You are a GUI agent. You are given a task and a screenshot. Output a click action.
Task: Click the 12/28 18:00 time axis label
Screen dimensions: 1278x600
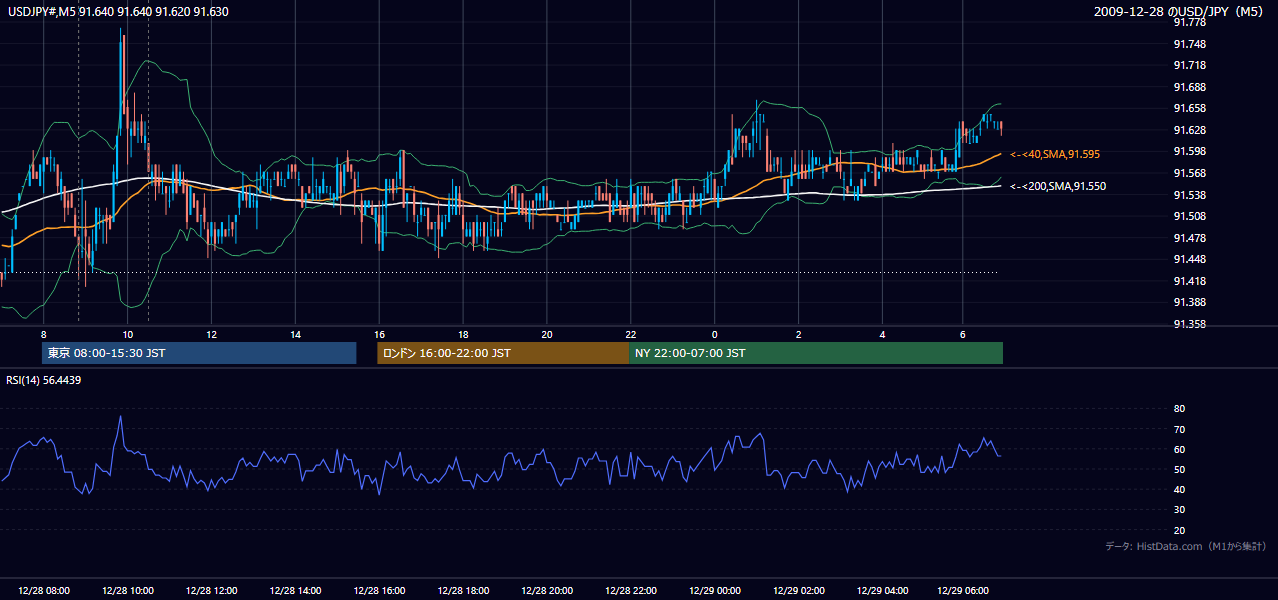click(x=463, y=591)
